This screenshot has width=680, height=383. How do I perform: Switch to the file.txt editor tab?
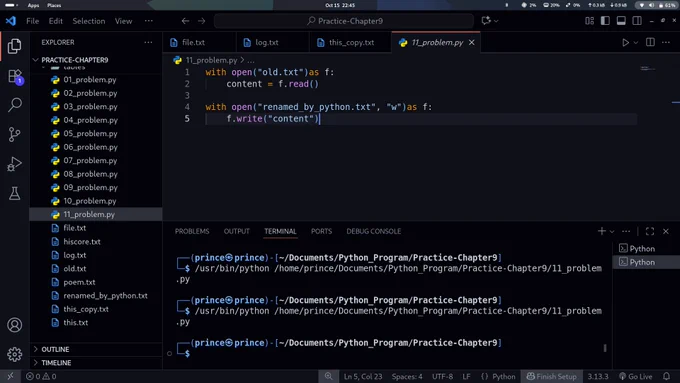click(x=193, y=43)
